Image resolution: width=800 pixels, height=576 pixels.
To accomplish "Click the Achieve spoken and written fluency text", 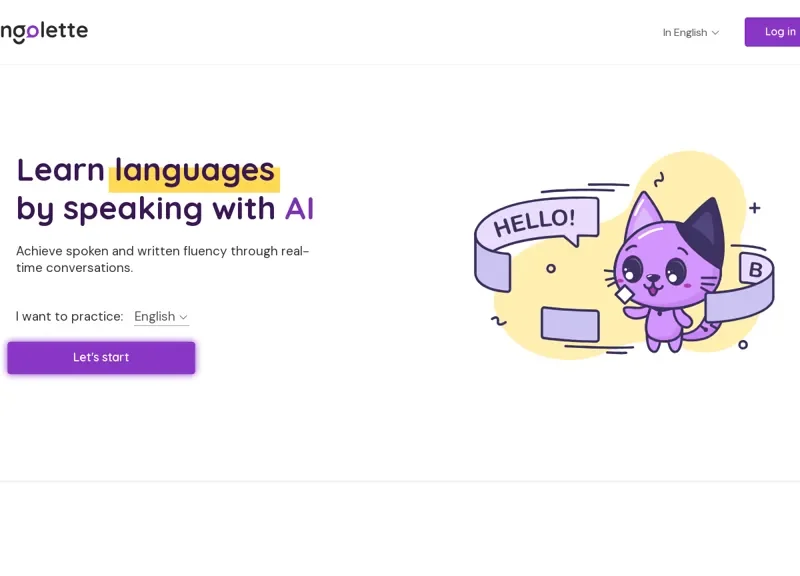I will tap(163, 259).
